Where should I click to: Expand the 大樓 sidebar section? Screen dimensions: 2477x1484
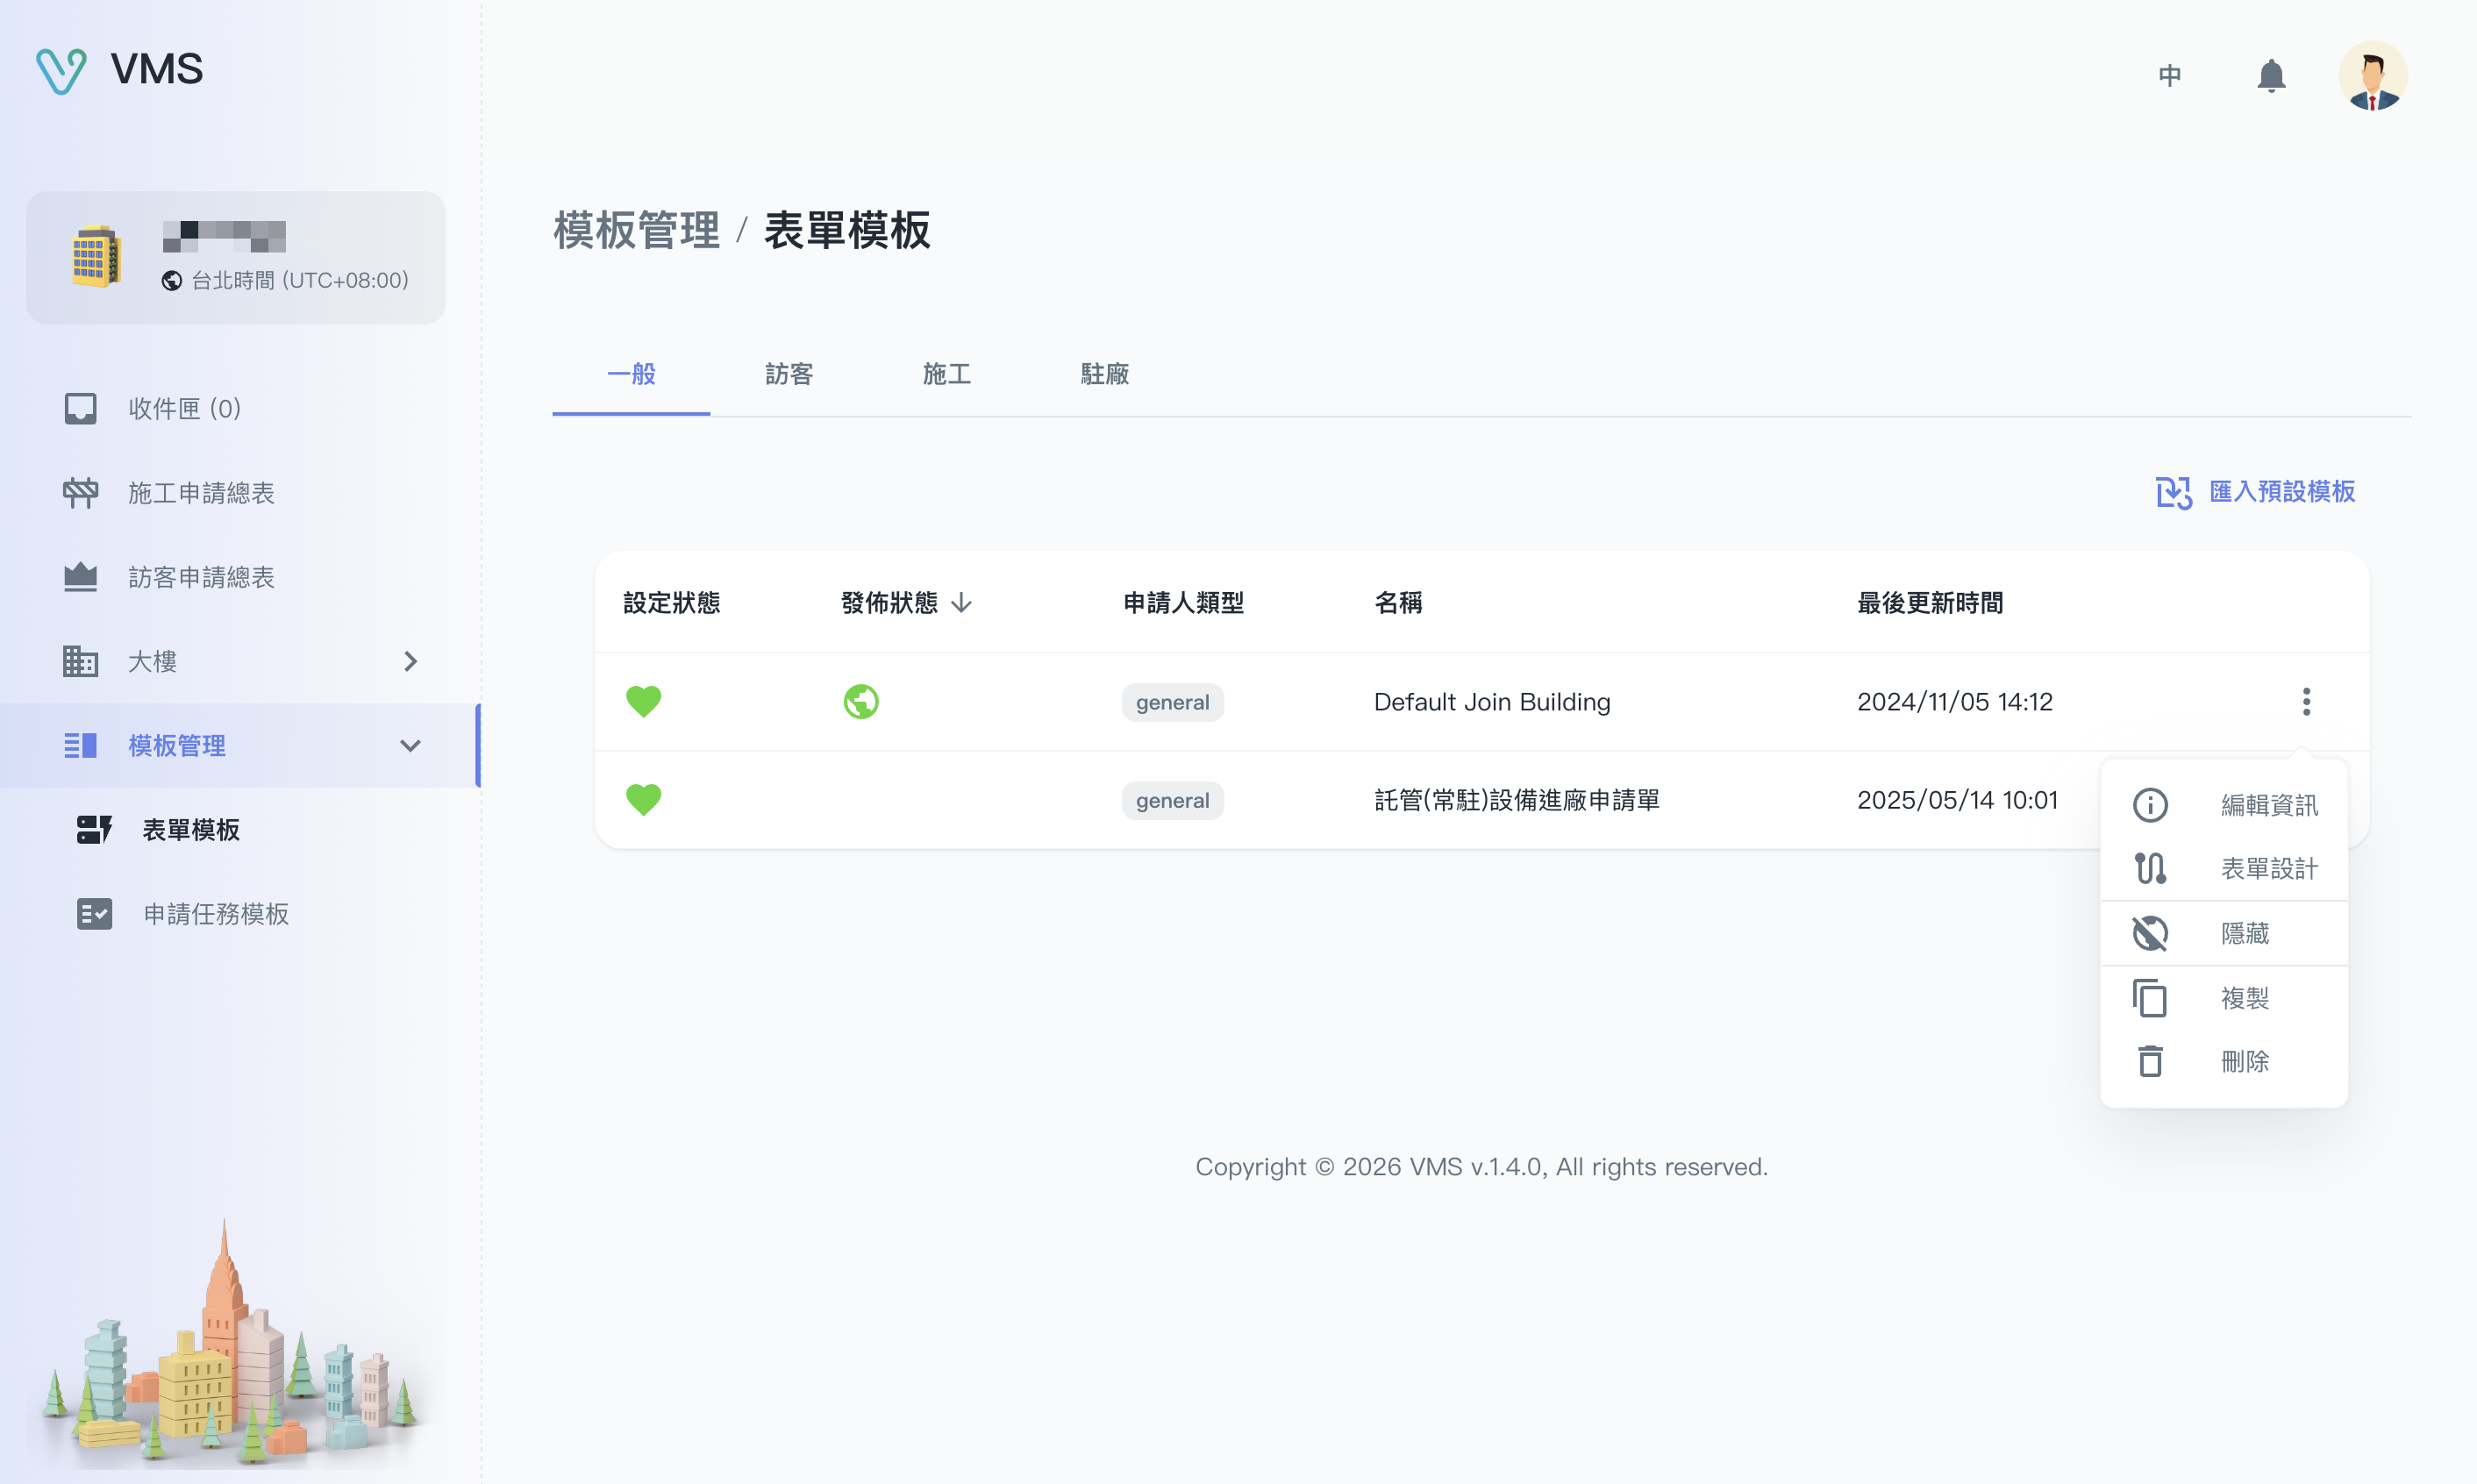pyautogui.click(x=240, y=661)
